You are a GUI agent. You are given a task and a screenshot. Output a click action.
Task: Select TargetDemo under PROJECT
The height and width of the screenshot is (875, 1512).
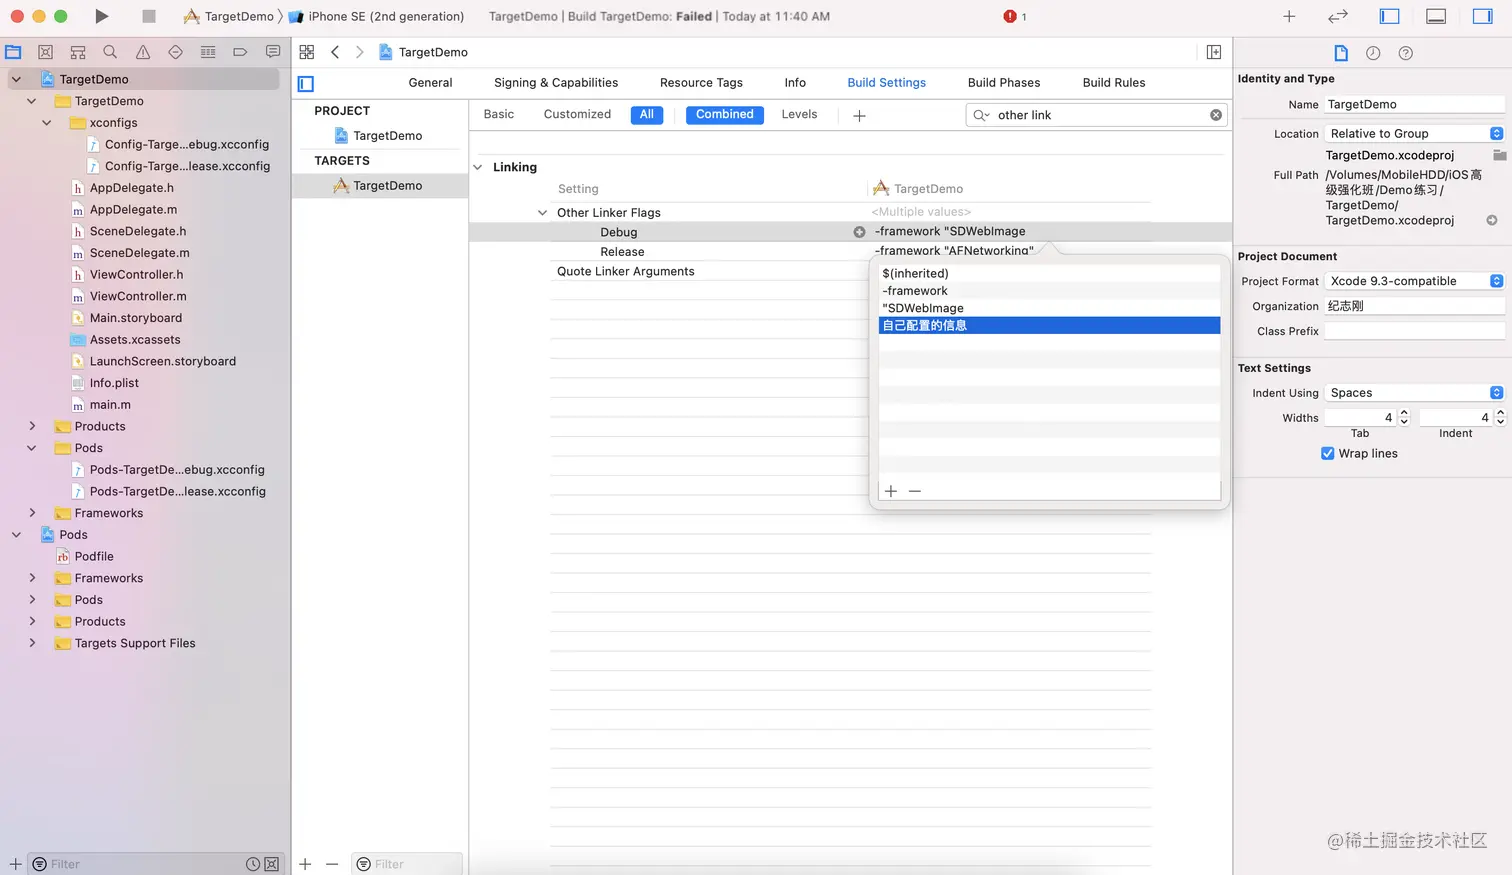(380, 136)
